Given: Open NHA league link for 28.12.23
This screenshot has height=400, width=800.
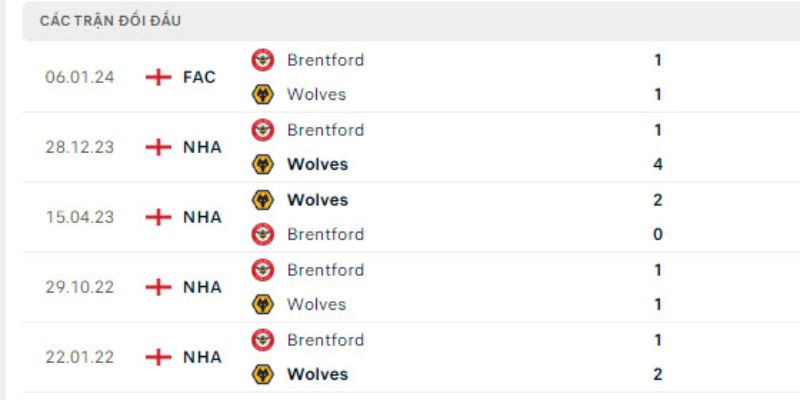Looking at the screenshot, I should [202, 147].
